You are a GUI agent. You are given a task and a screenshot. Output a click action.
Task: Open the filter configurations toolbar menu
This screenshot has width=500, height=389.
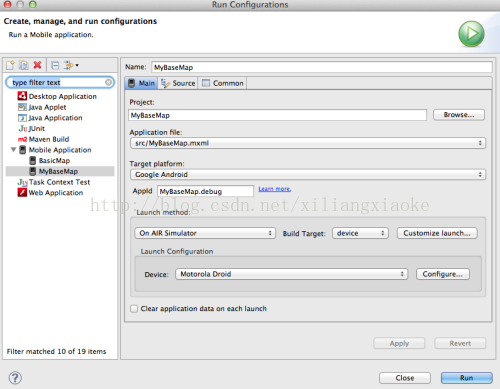pyautogui.click(x=71, y=65)
